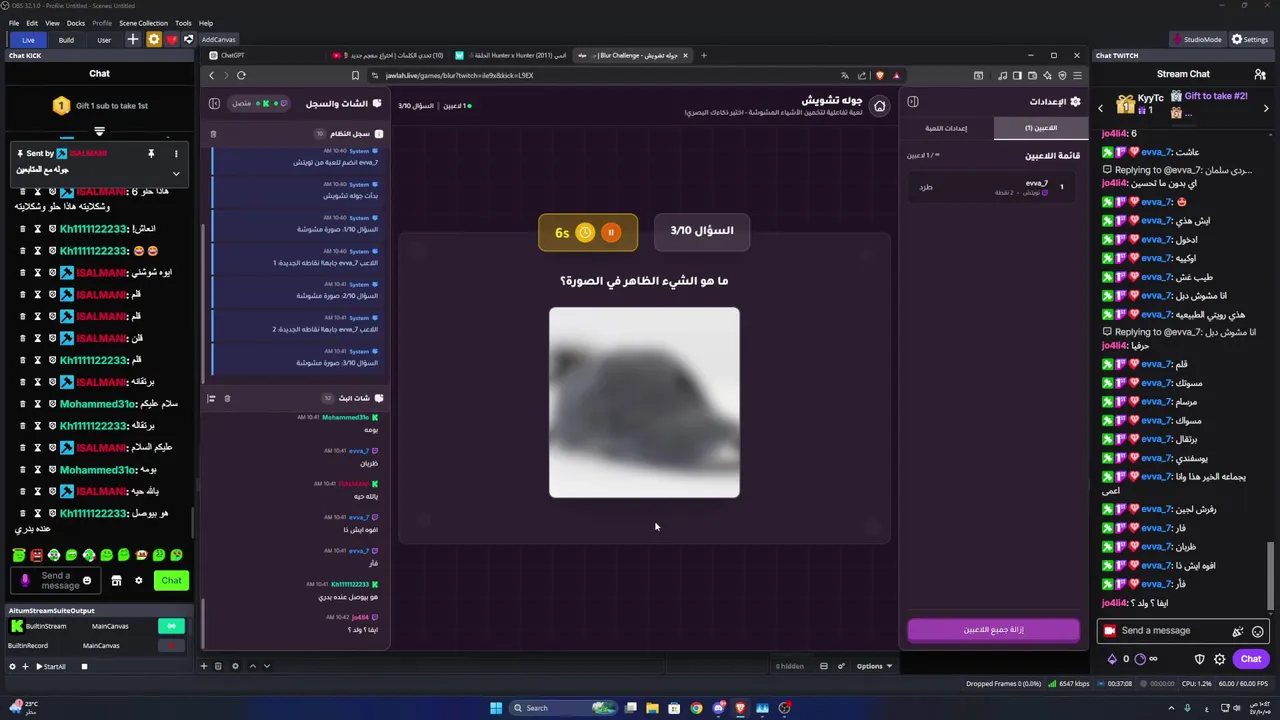Screen dimensions: 1280x720
Task: Switch to the إعدادات اللعبة tab
Action: (x=946, y=128)
